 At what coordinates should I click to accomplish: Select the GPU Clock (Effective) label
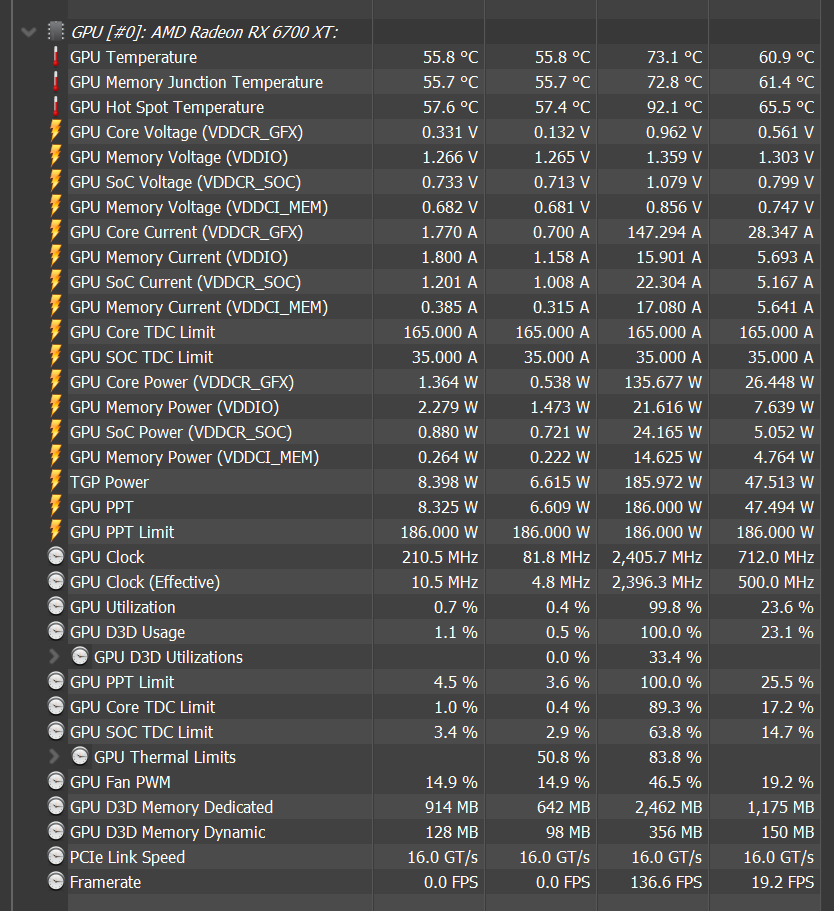(x=145, y=582)
